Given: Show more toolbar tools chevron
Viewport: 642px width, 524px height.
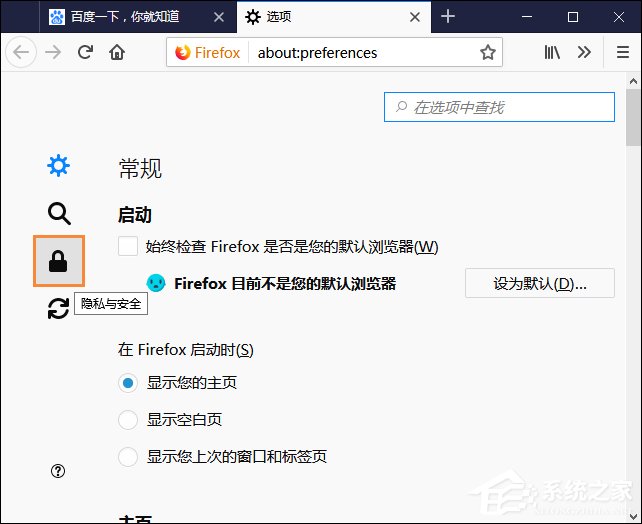Looking at the screenshot, I should (584, 52).
